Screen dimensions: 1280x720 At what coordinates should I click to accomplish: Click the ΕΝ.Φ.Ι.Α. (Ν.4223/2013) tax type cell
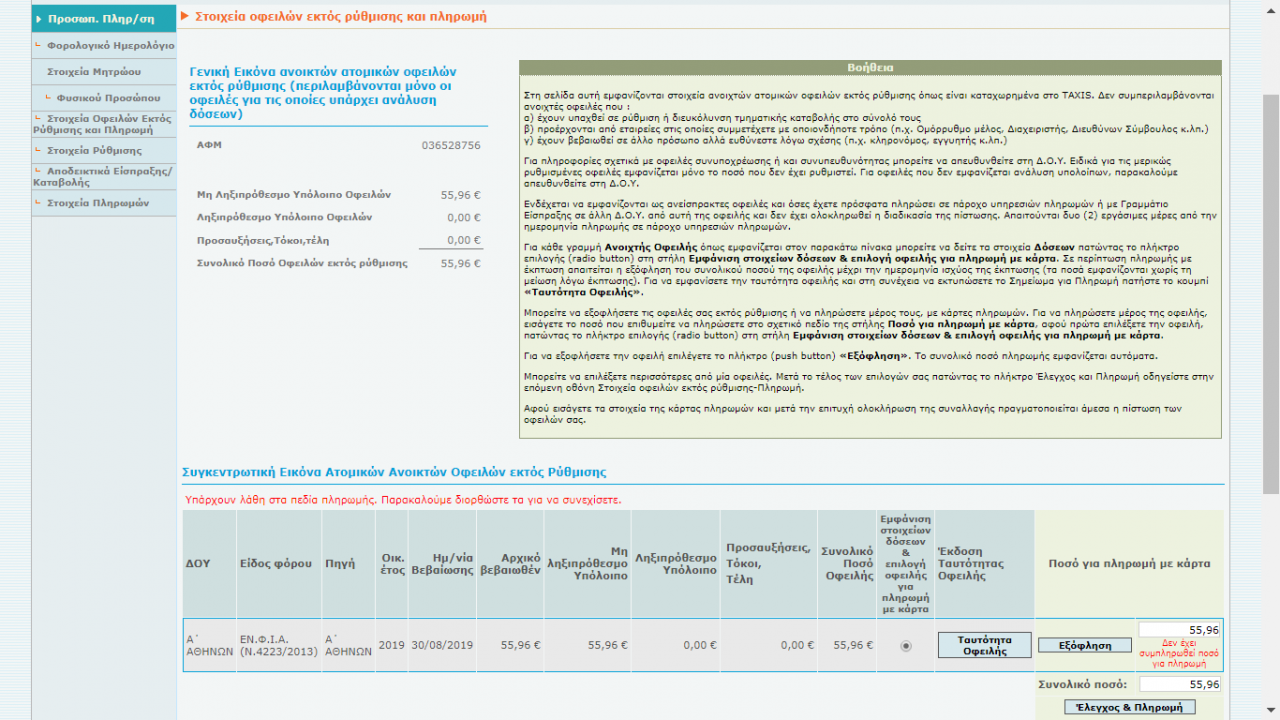278,645
